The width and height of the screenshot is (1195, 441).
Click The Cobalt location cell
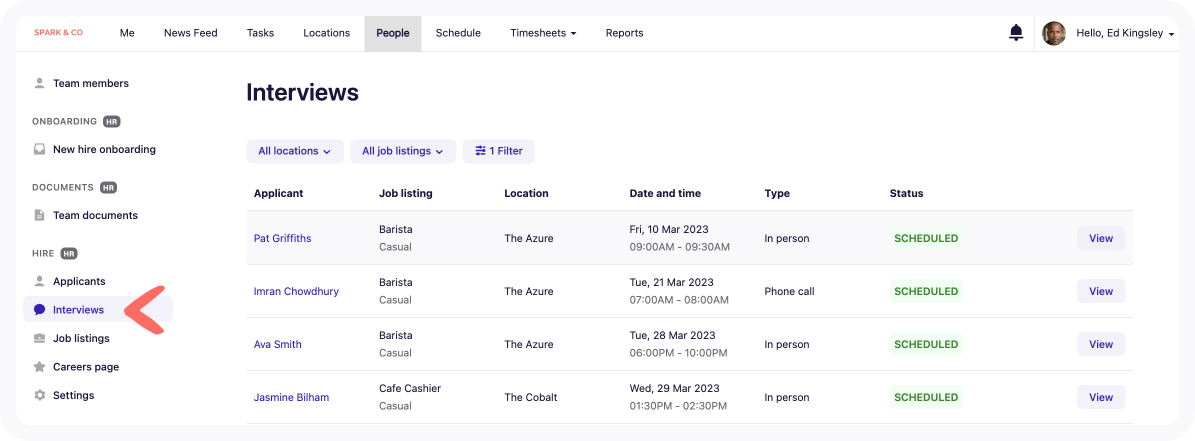531,397
